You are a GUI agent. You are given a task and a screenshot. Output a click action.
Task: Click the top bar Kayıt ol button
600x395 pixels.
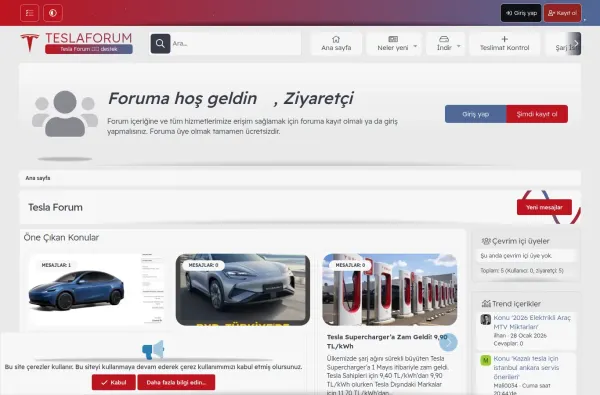(562, 13)
